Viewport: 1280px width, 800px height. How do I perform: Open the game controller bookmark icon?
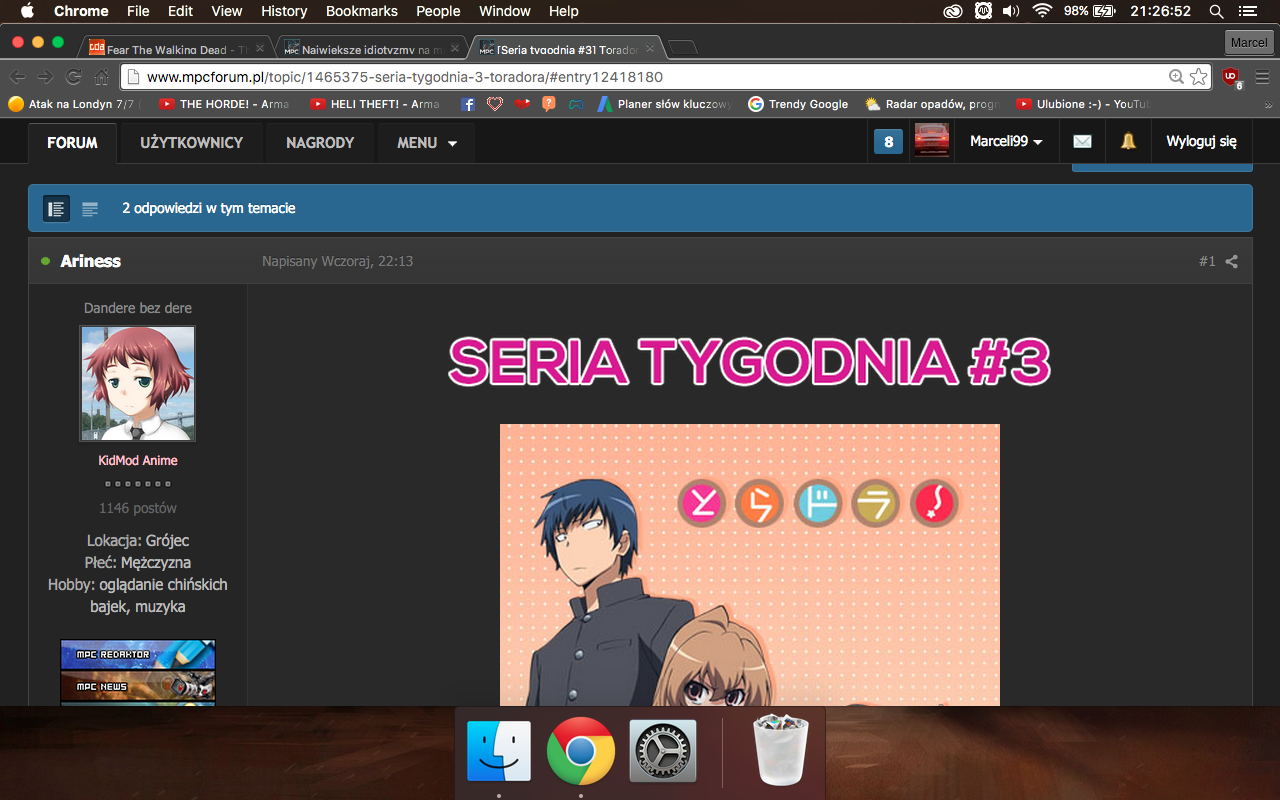(x=576, y=104)
